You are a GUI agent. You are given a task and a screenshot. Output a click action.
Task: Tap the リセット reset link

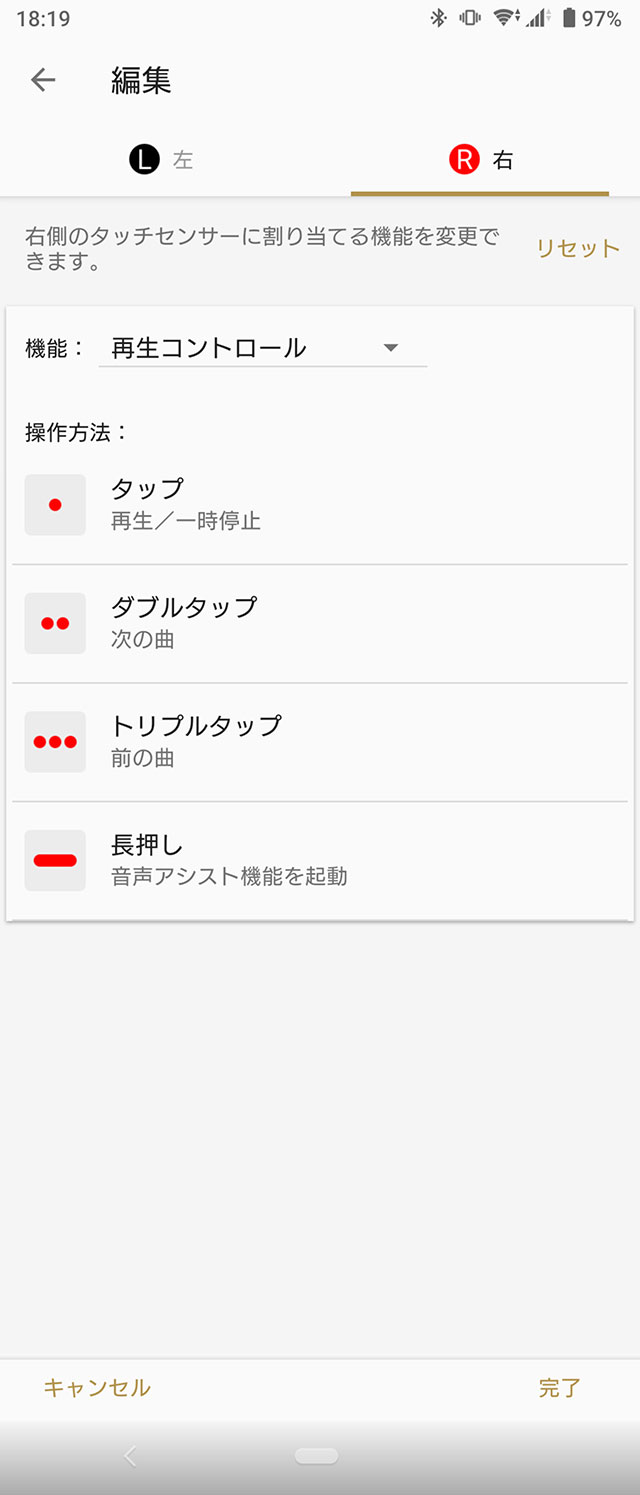coord(577,249)
